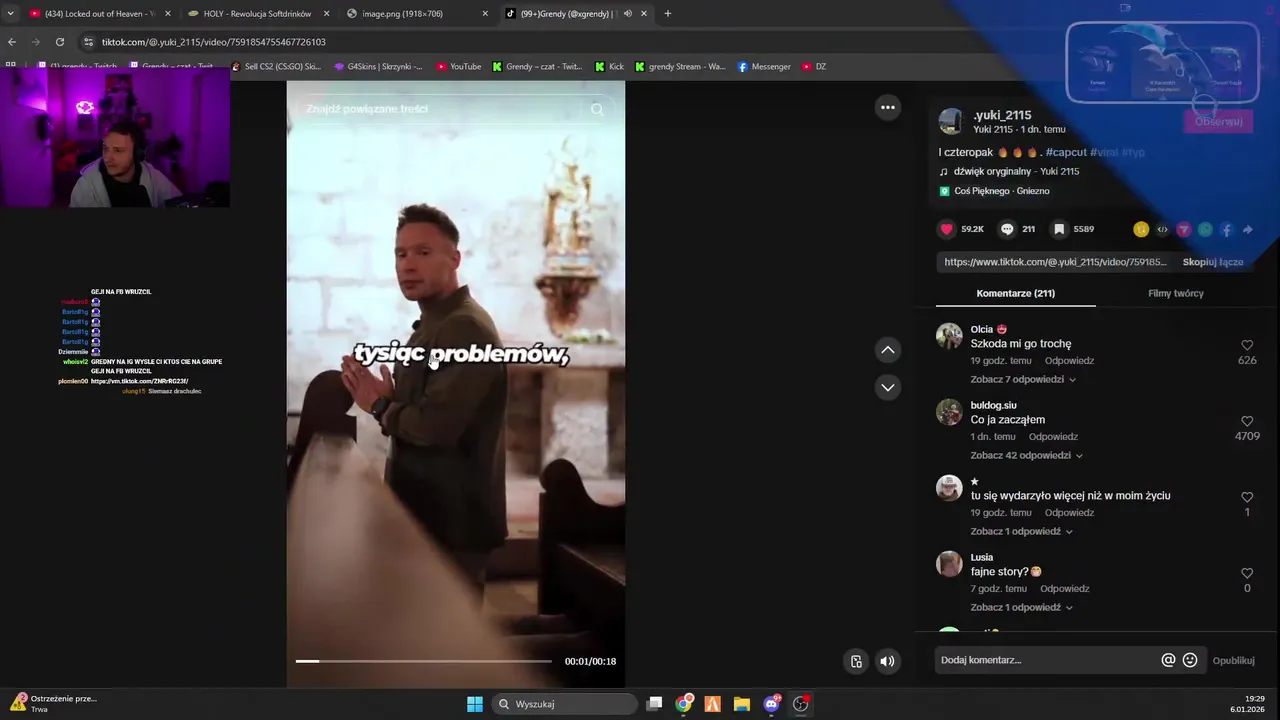Viewport: 1280px width, 720px height.
Task: Switch to HOLY - Rewolucja Softdrinków tab
Action: [258, 14]
